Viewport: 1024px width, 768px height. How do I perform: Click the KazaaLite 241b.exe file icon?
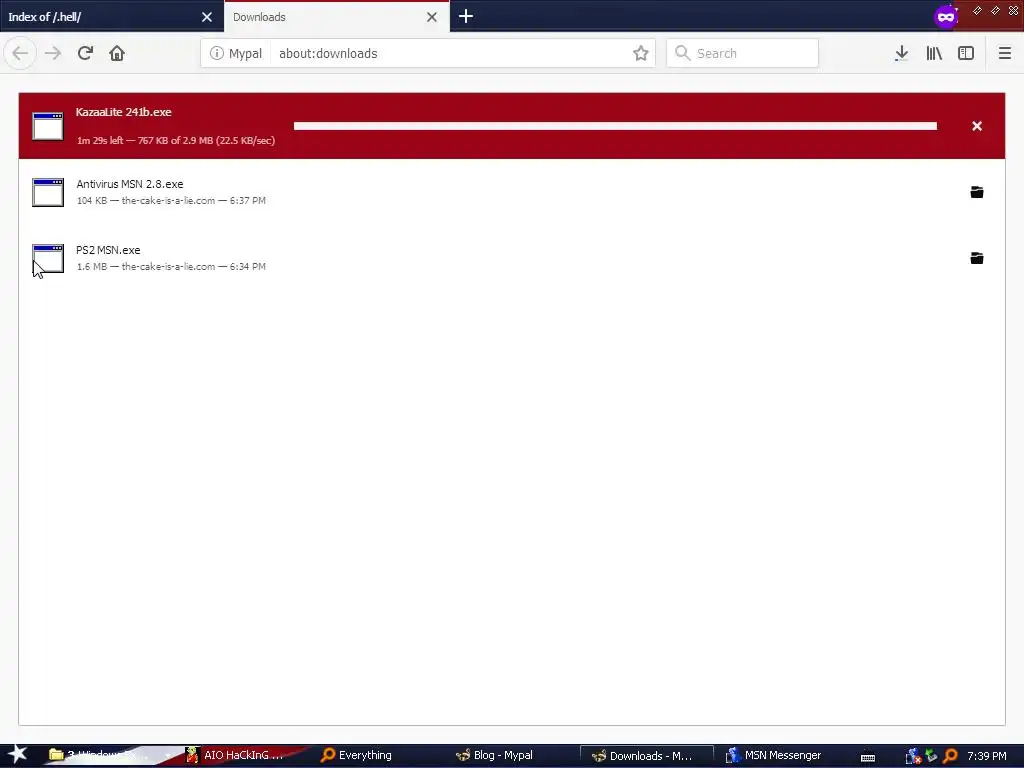pos(48,126)
